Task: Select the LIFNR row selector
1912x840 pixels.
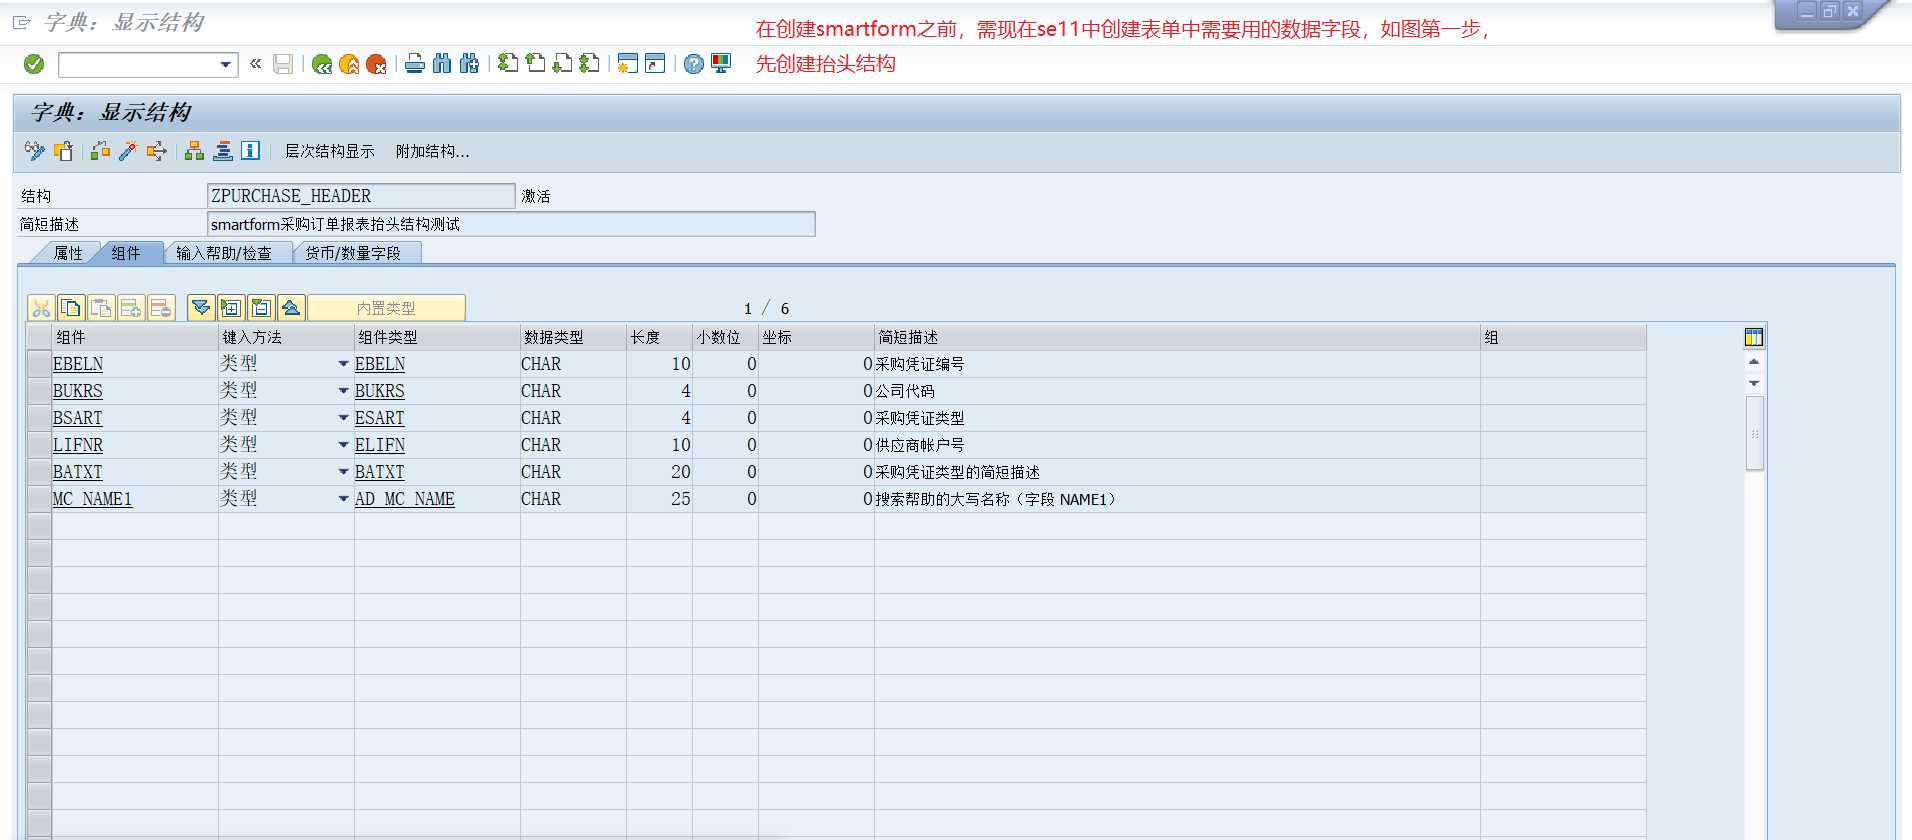Action: click(x=39, y=445)
